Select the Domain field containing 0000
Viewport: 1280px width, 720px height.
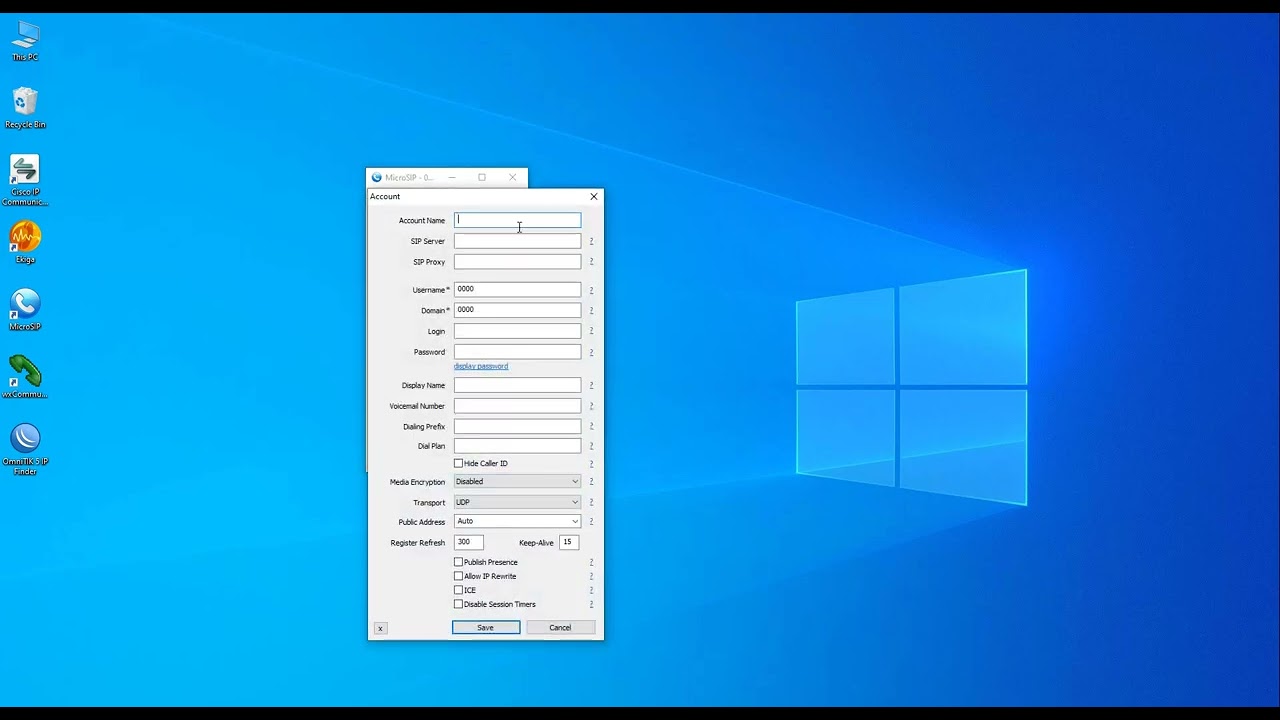[517, 310]
